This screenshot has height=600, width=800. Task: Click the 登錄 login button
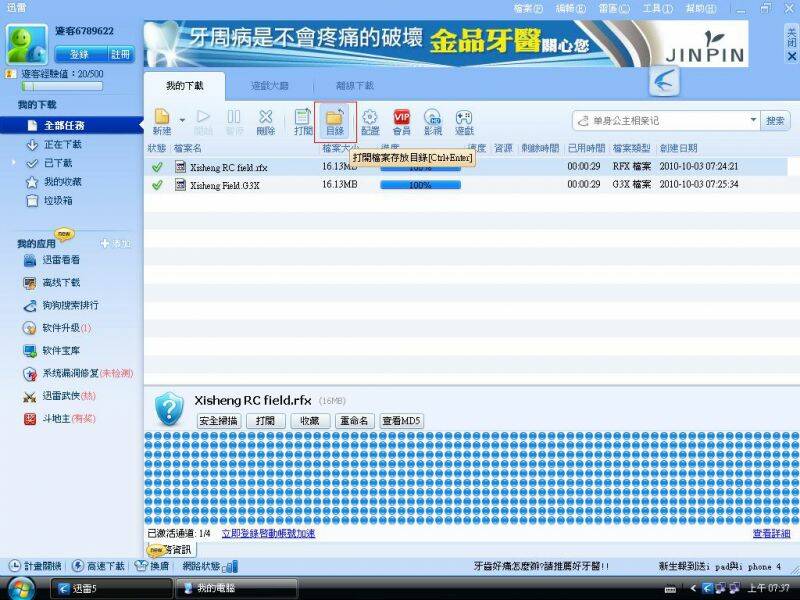click(80, 54)
